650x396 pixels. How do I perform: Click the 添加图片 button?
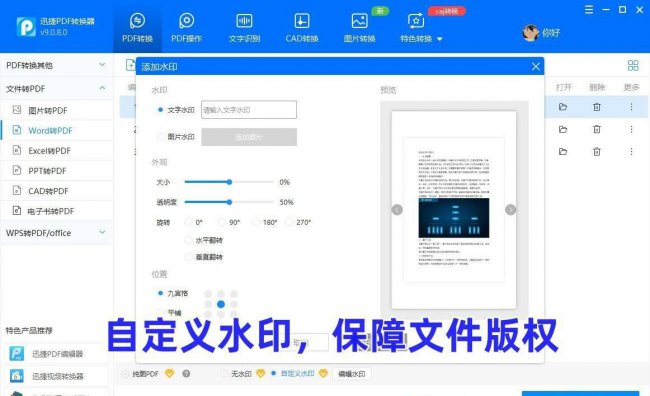[249, 137]
